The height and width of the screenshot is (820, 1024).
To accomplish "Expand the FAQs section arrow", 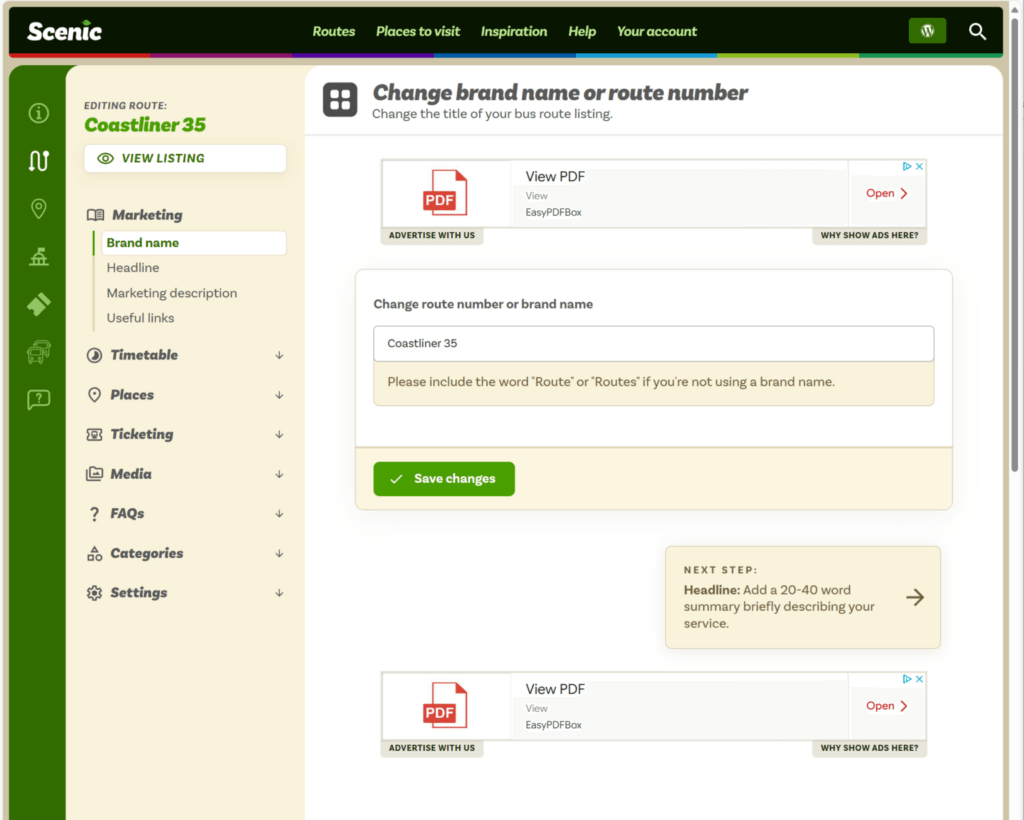I will (x=279, y=514).
